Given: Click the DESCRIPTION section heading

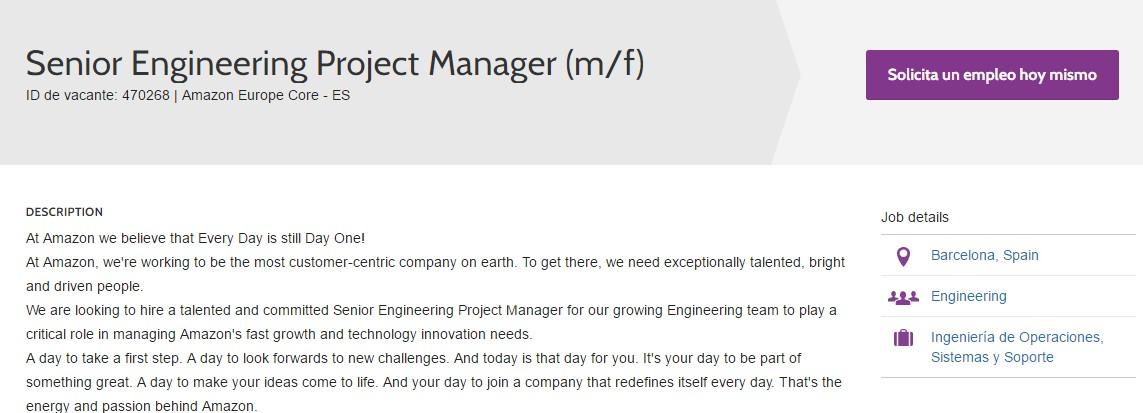Looking at the screenshot, I should tap(64, 212).
